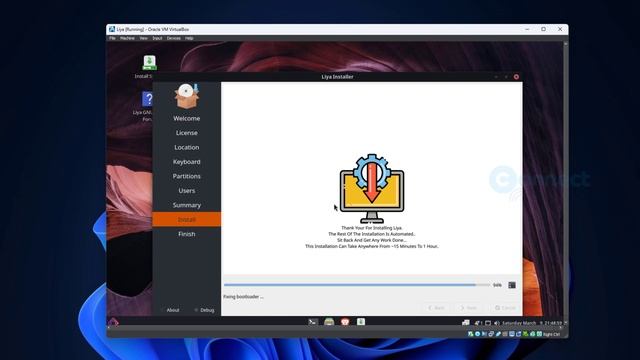Screen dimensions: 640x360
Task: Click the Back button
Action: pyautogui.click(x=436, y=308)
